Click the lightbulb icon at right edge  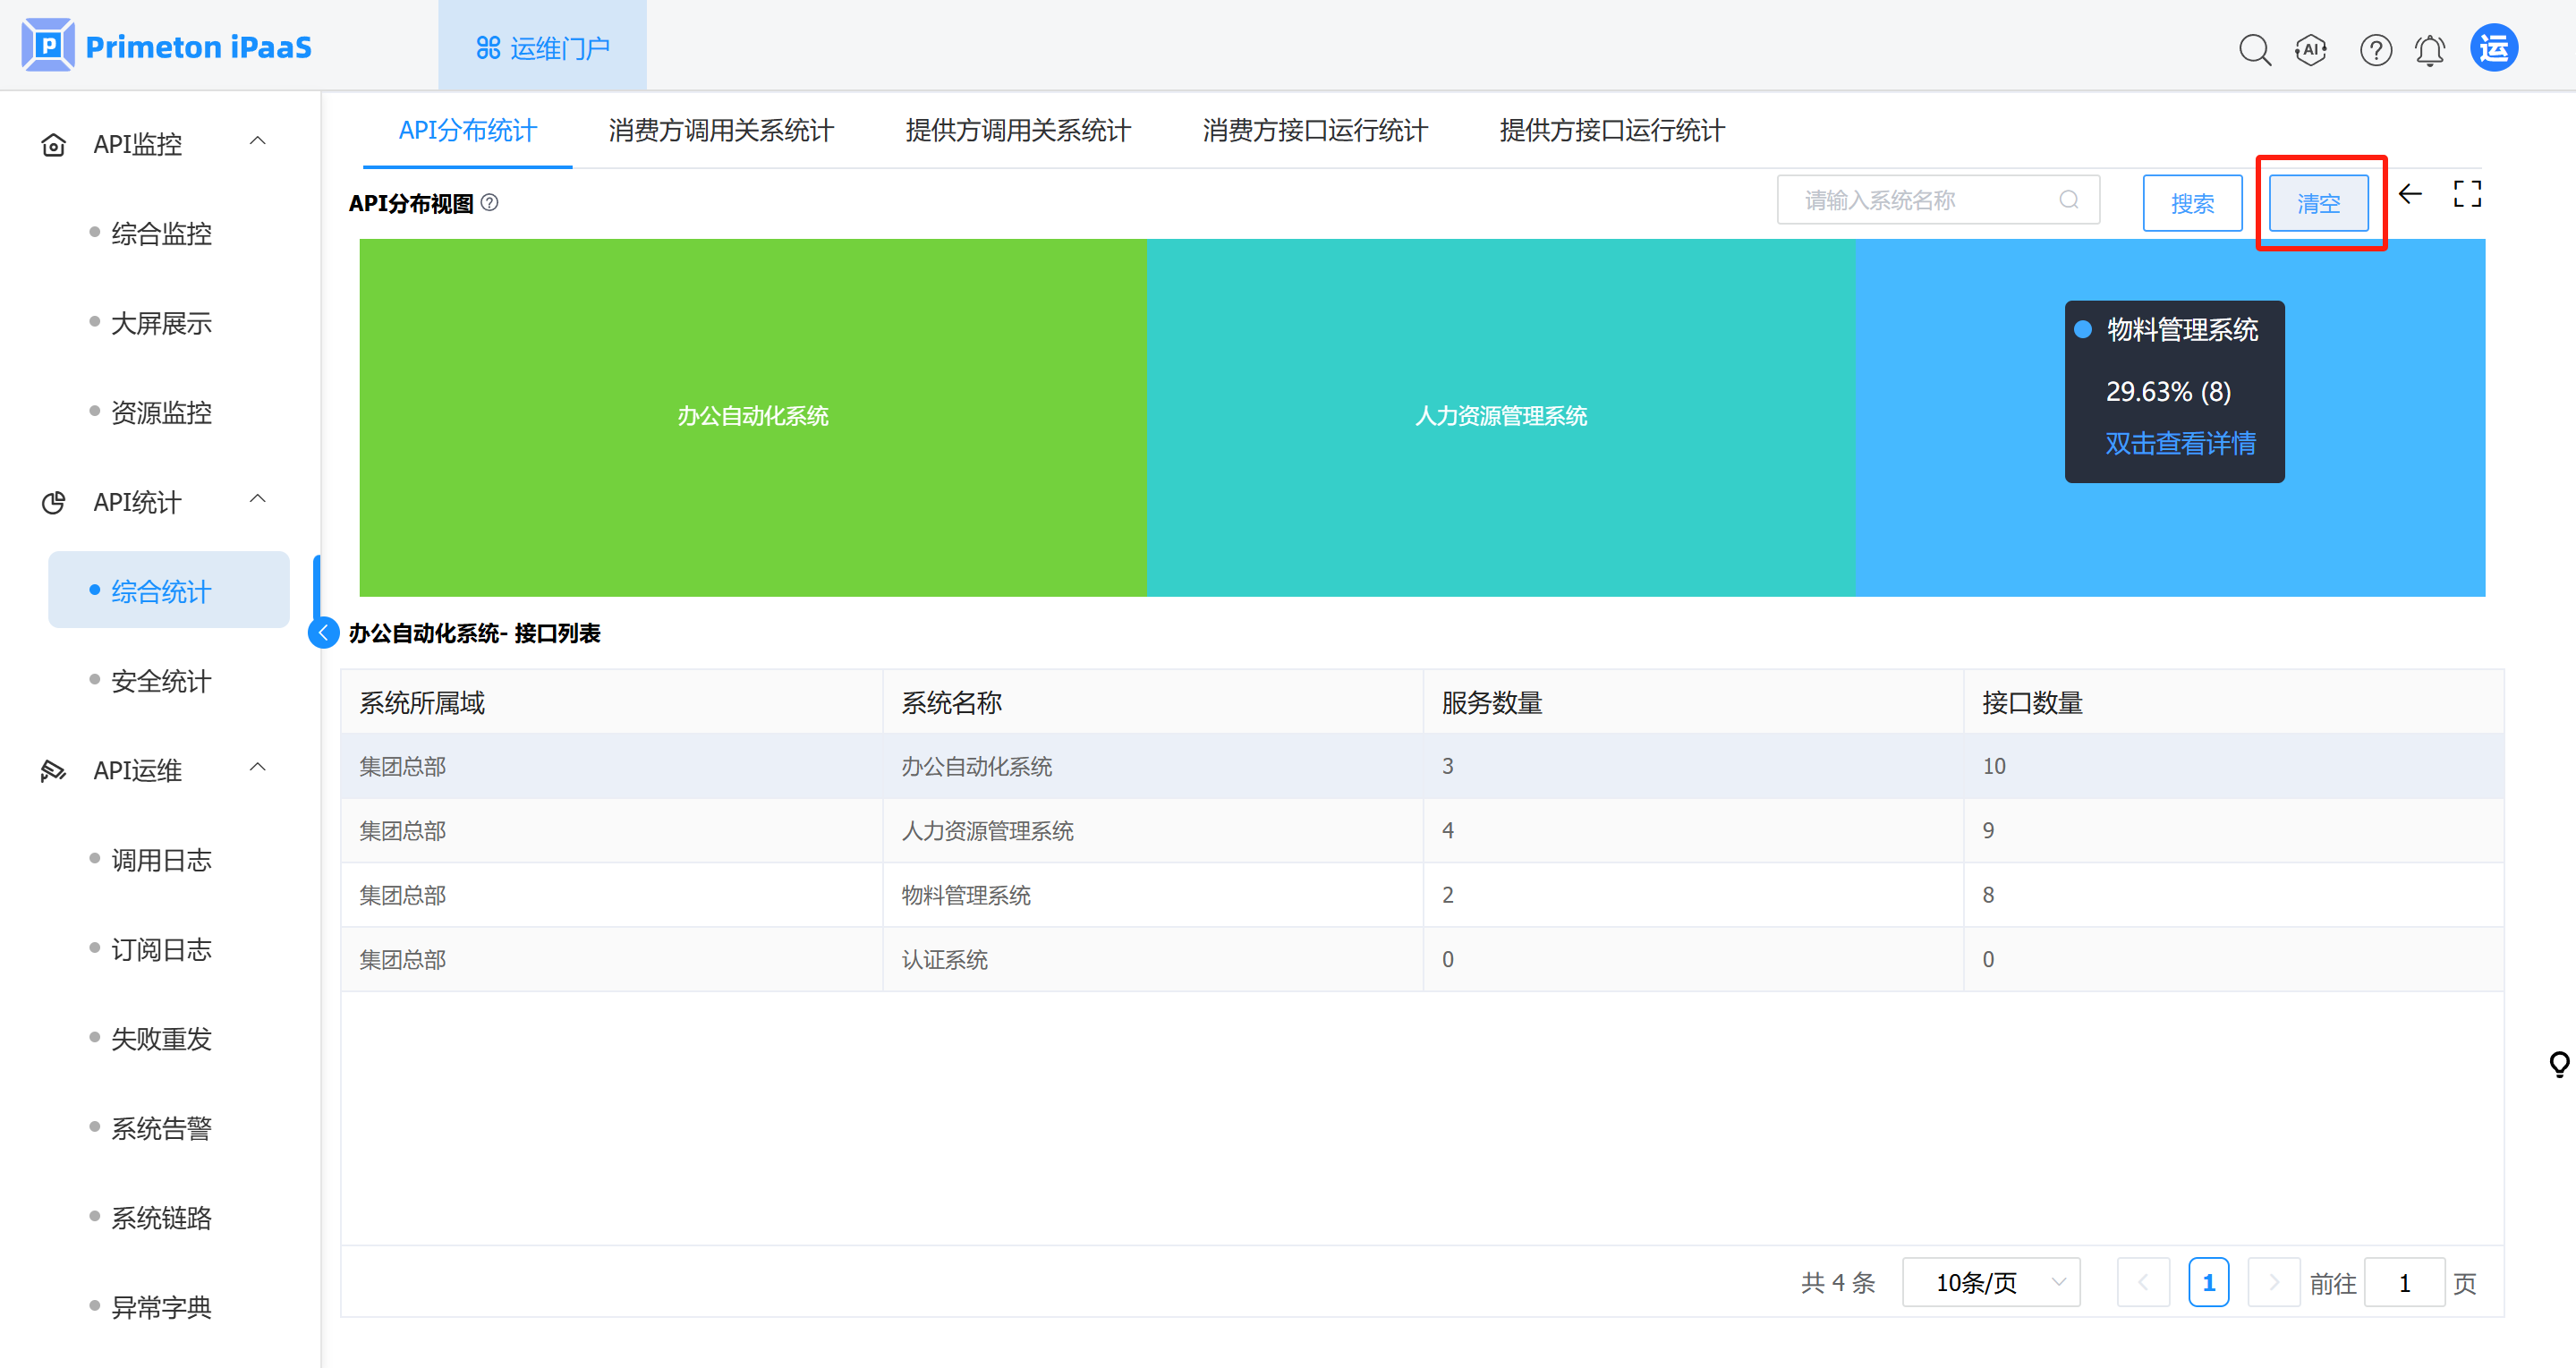click(x=2559, y=1064)
